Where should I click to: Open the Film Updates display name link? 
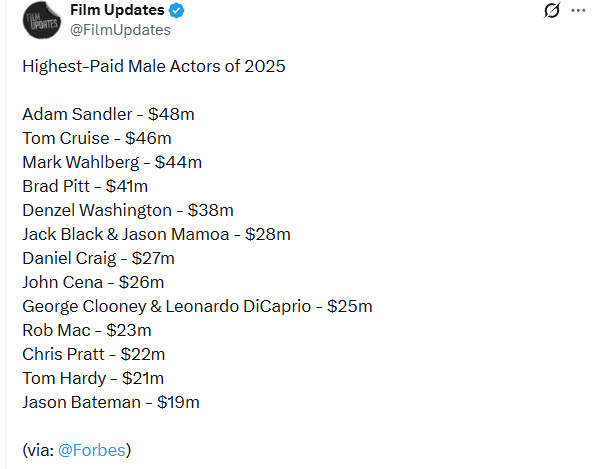117,11
